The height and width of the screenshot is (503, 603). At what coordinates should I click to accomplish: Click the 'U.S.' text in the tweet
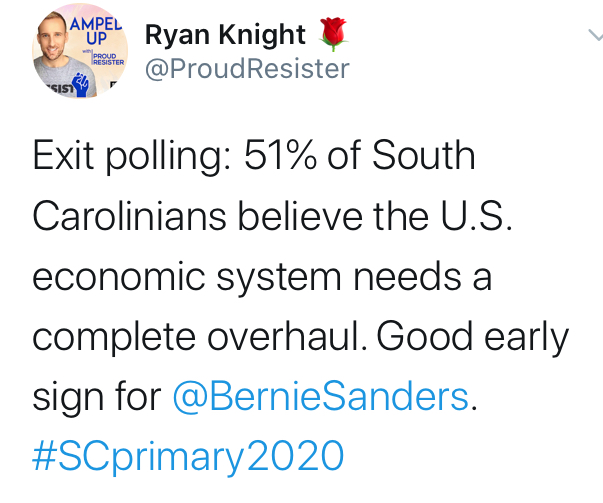[x=476, y=216]
